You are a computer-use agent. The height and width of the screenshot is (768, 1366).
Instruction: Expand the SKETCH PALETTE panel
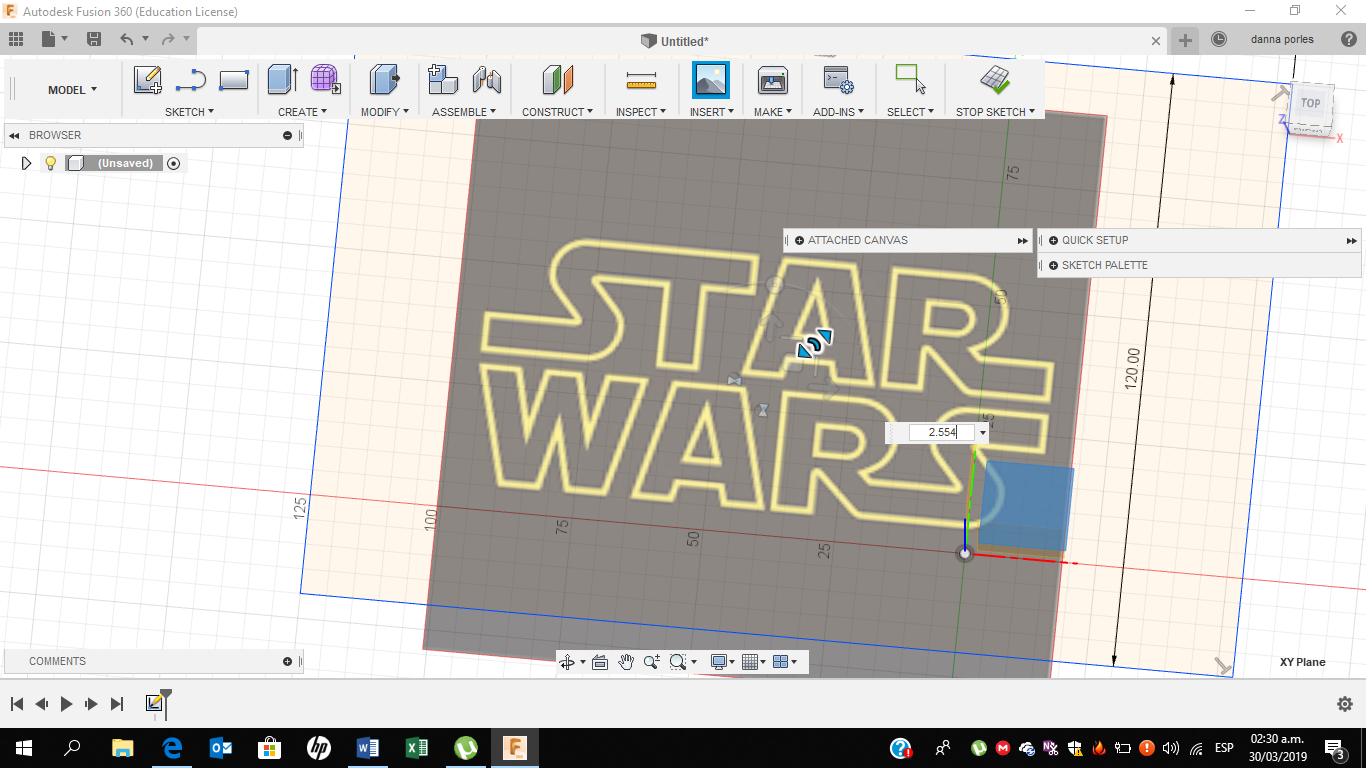point(1053,265)
